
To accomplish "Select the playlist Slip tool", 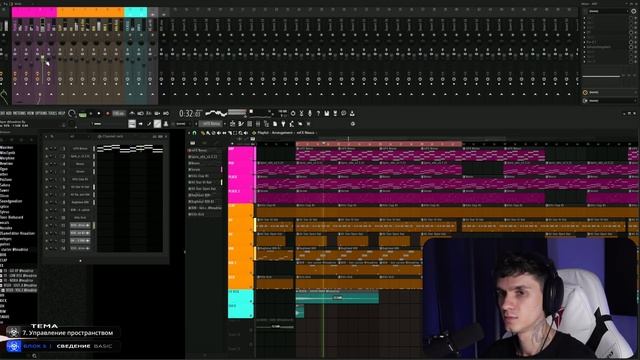I will [224, 133].
